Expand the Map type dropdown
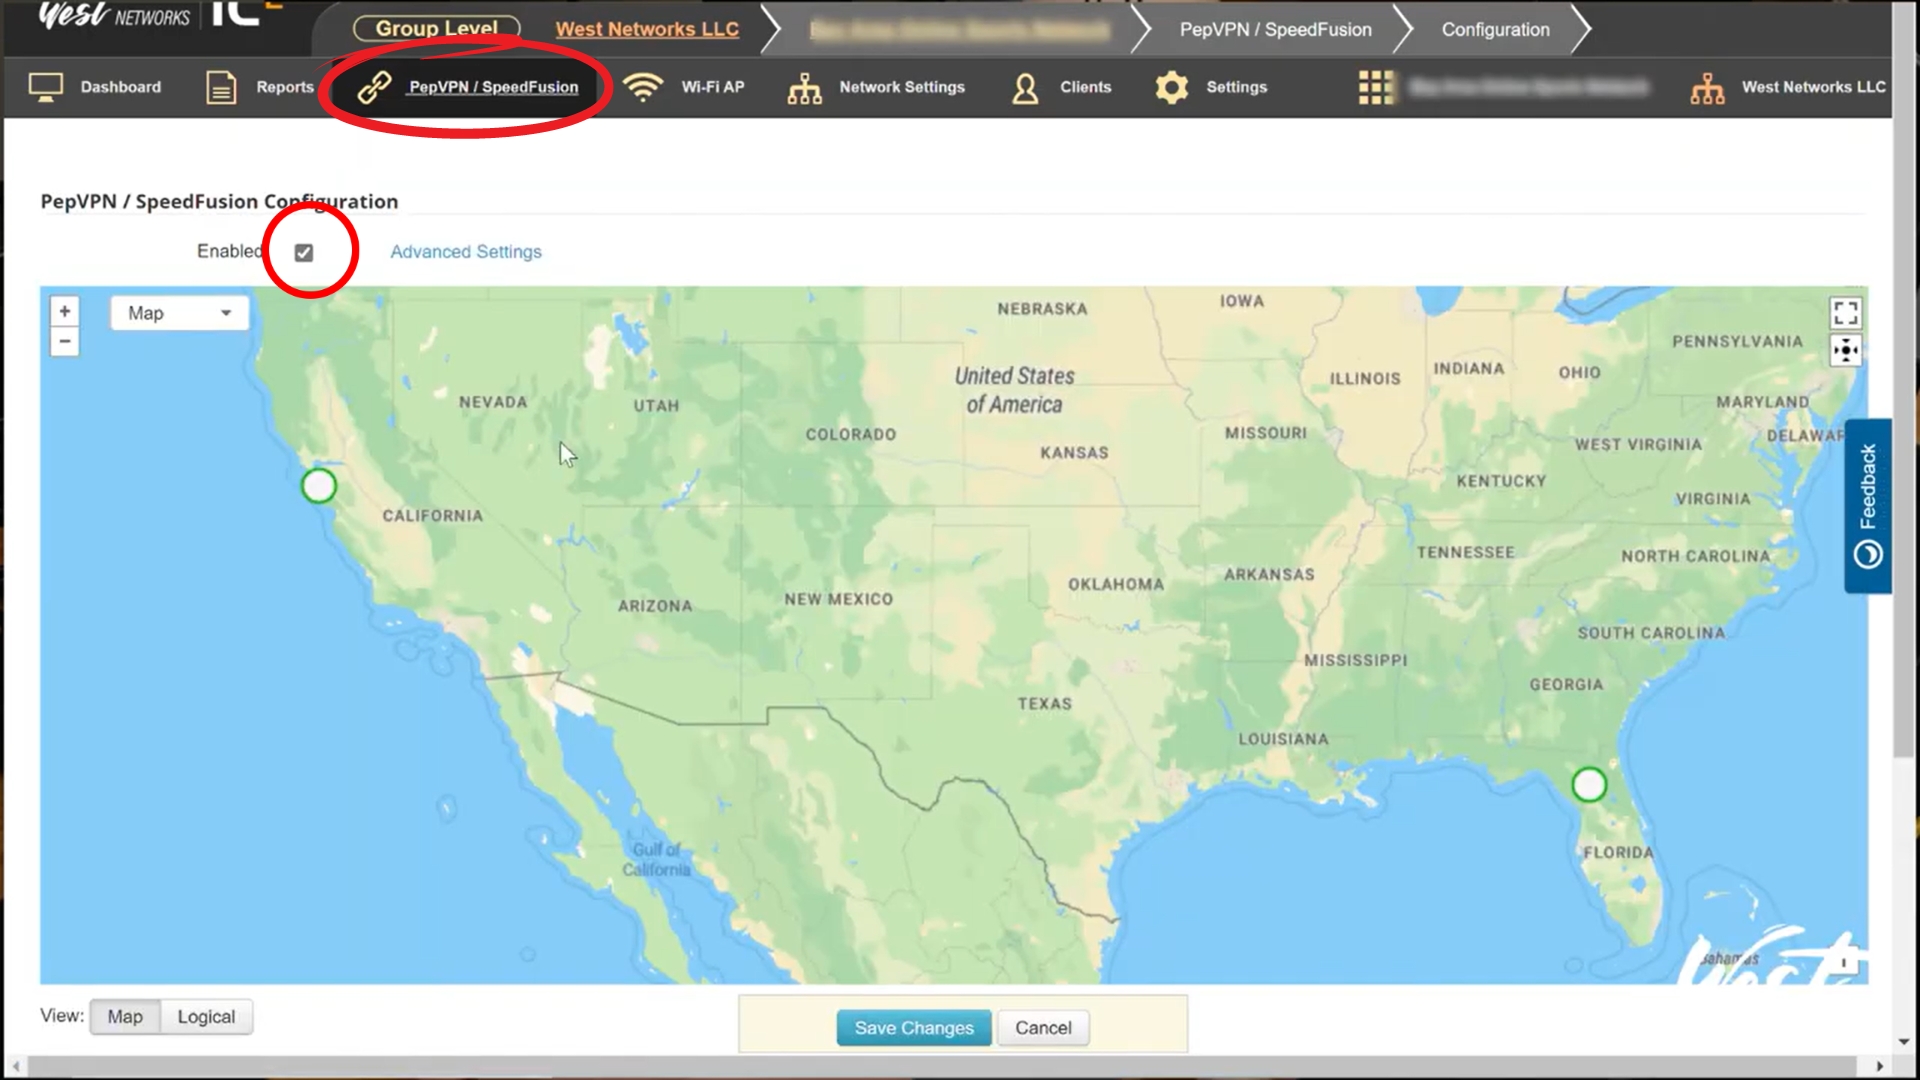Viewport: 1920px width, 1080px height. pos(179,313)
